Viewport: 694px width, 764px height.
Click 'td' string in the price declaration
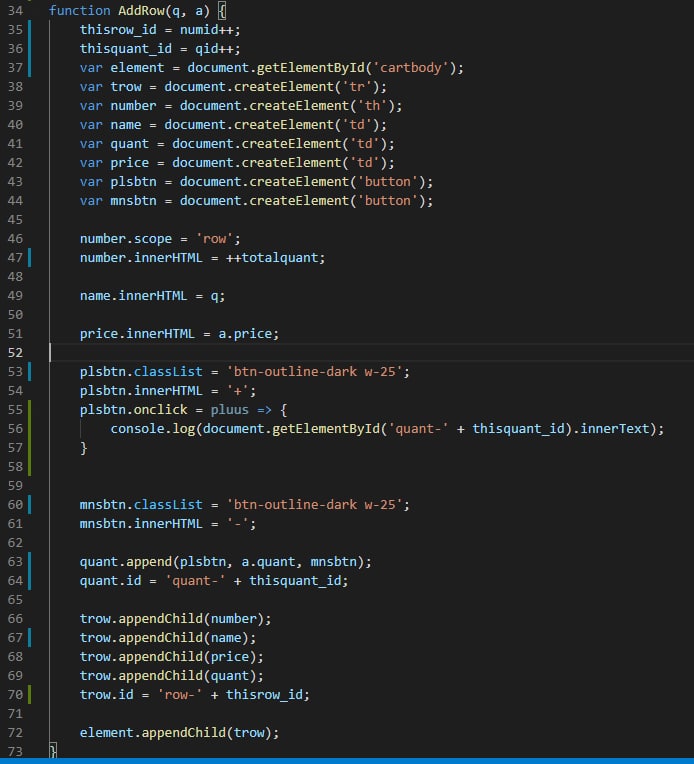[365, 163]
